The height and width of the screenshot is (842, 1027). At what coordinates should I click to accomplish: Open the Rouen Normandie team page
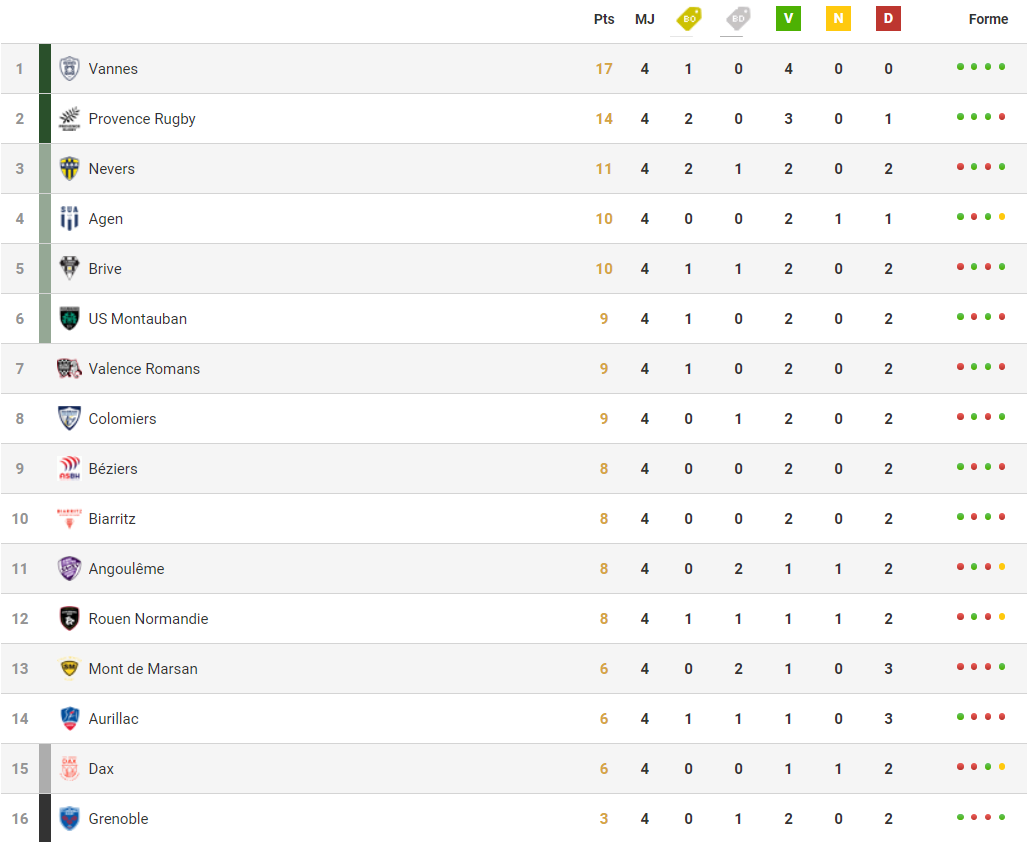click(148, 619)
